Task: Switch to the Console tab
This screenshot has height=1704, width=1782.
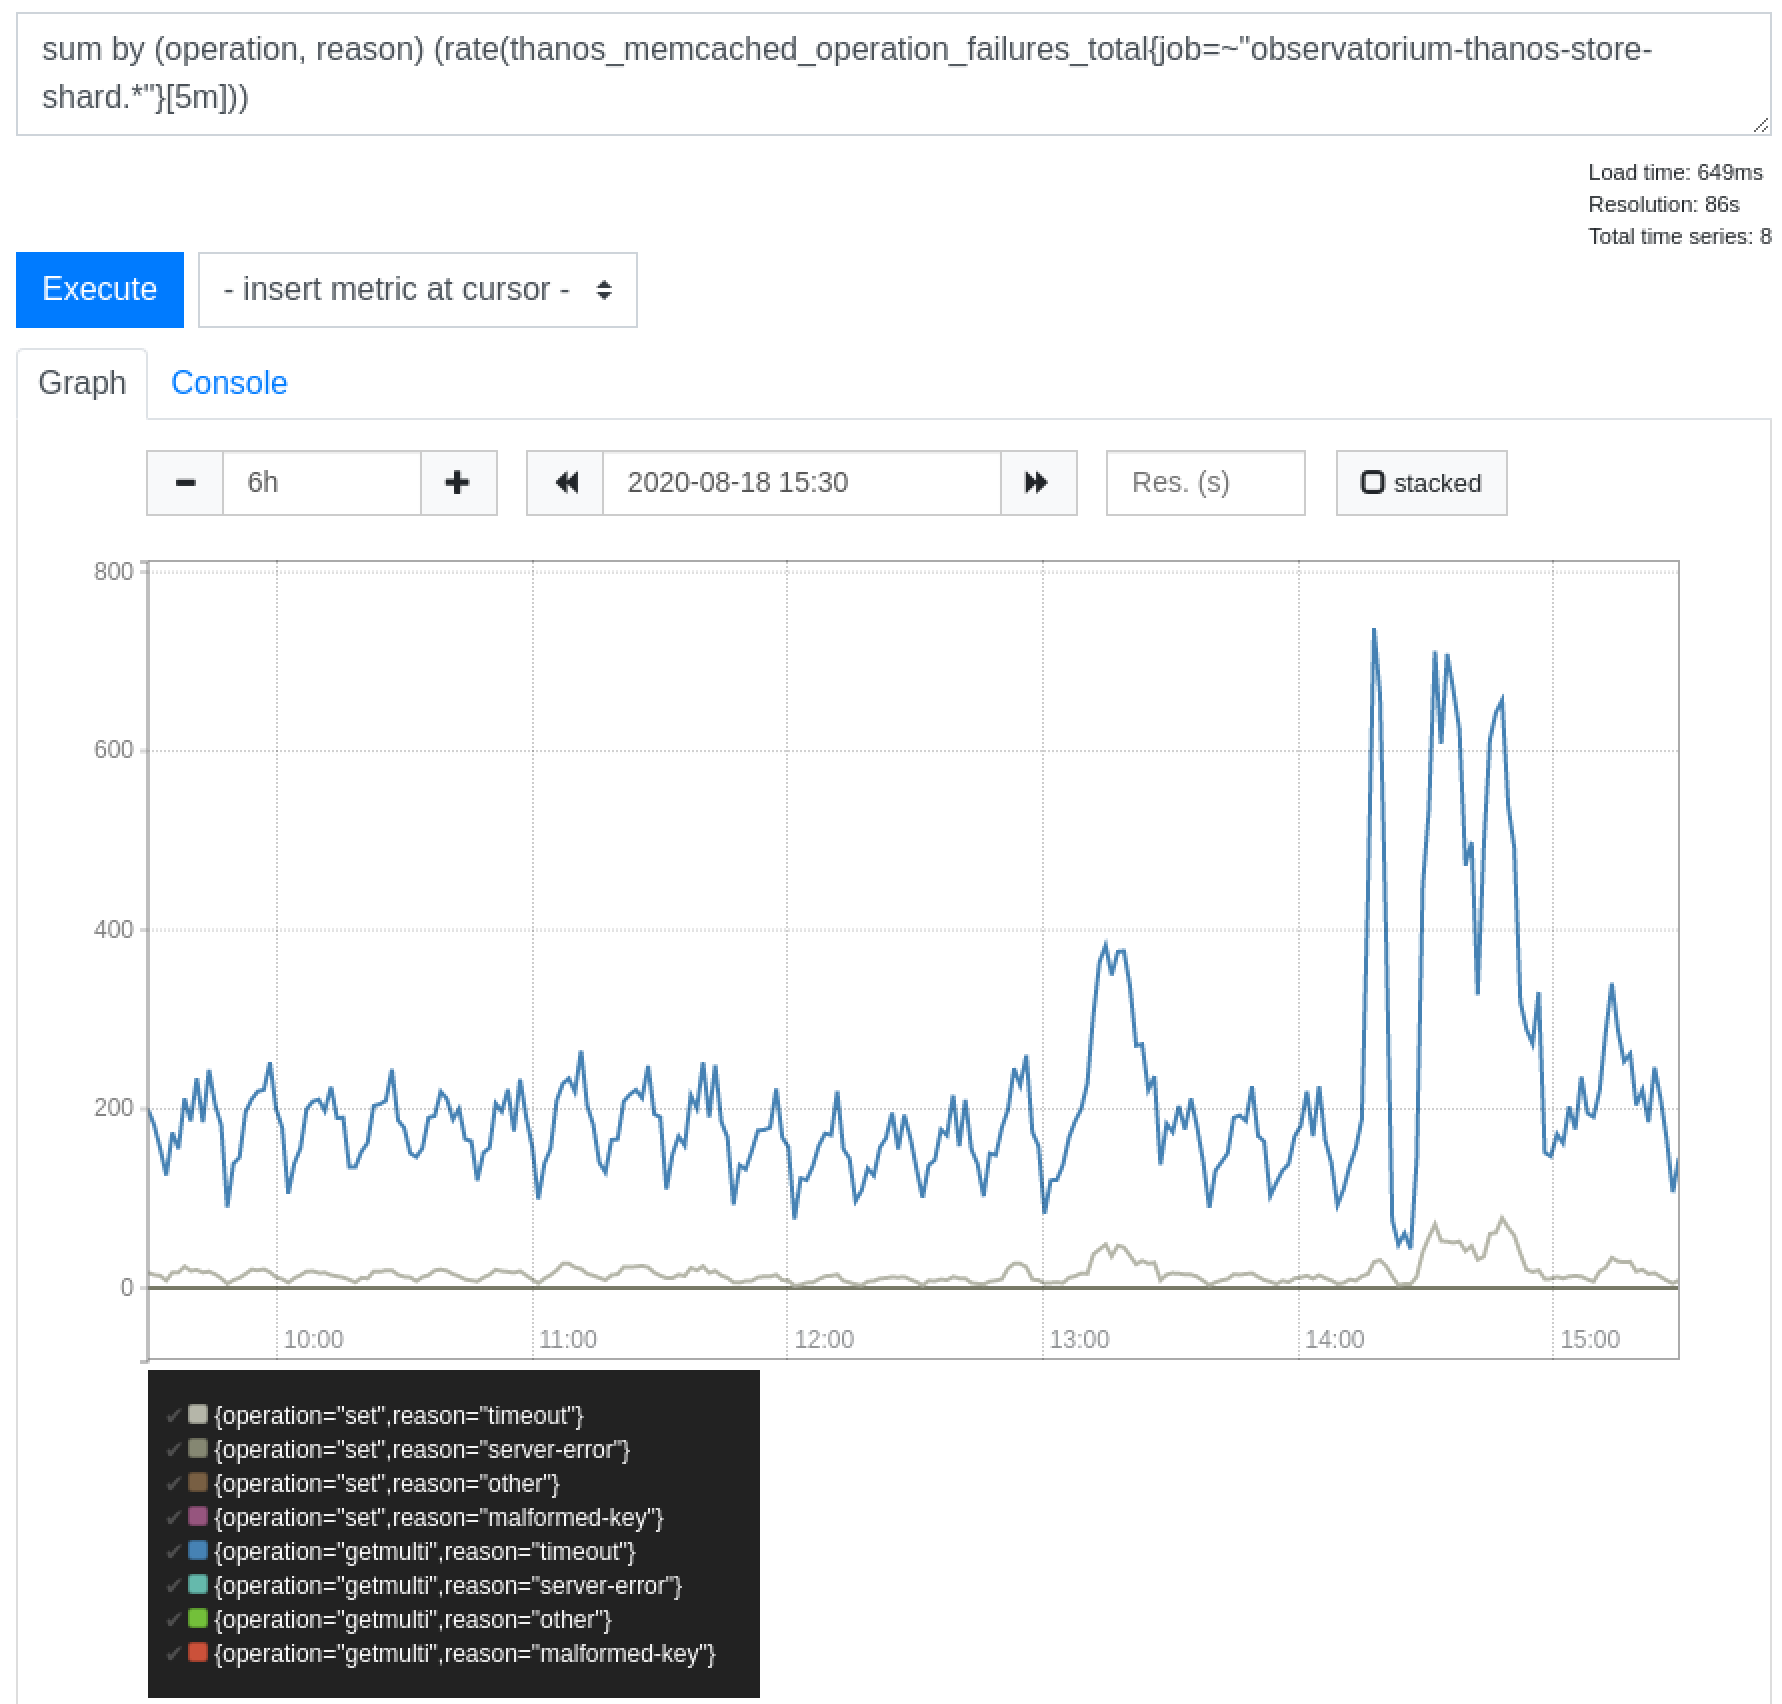Action: [229, 382]
